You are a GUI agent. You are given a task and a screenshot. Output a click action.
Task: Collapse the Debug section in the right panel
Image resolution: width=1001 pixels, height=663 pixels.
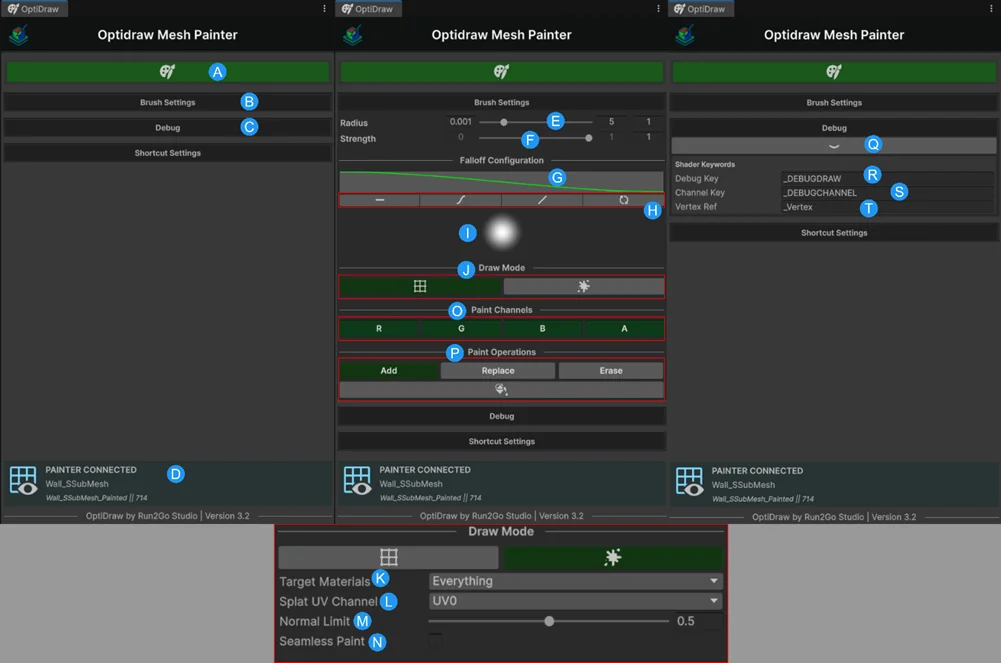pyautogui.click(x=834, y=128)
